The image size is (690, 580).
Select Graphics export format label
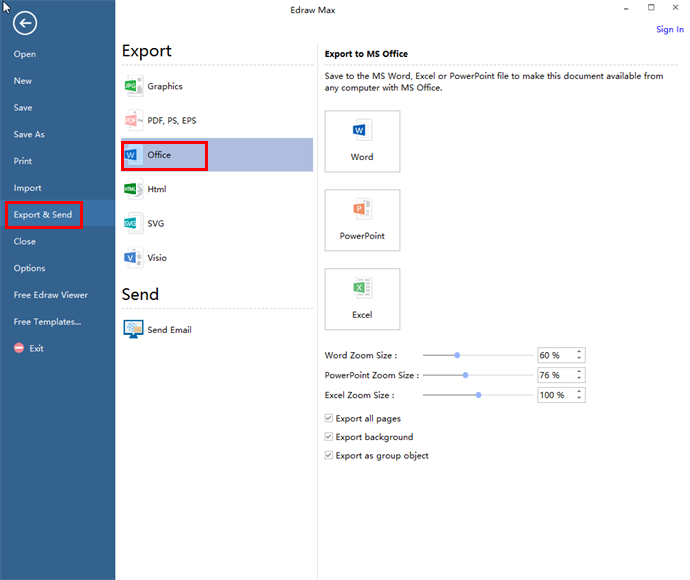point(165,86)
